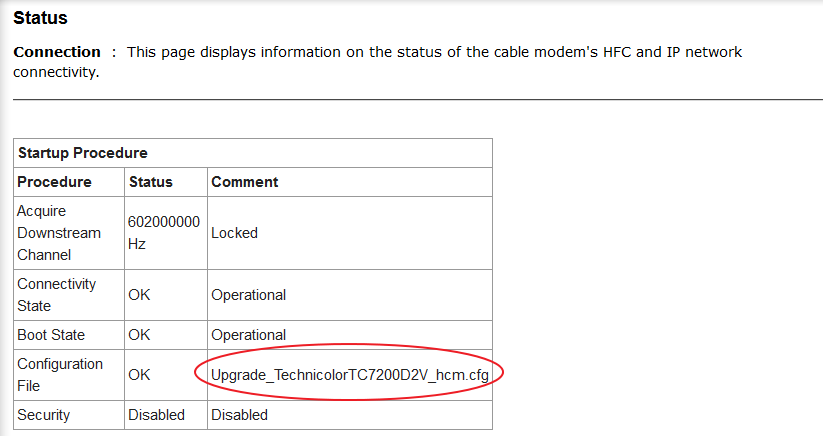Click the Boot State OK status
Screen dimensions: 823x436
click(x=139, y=335)
